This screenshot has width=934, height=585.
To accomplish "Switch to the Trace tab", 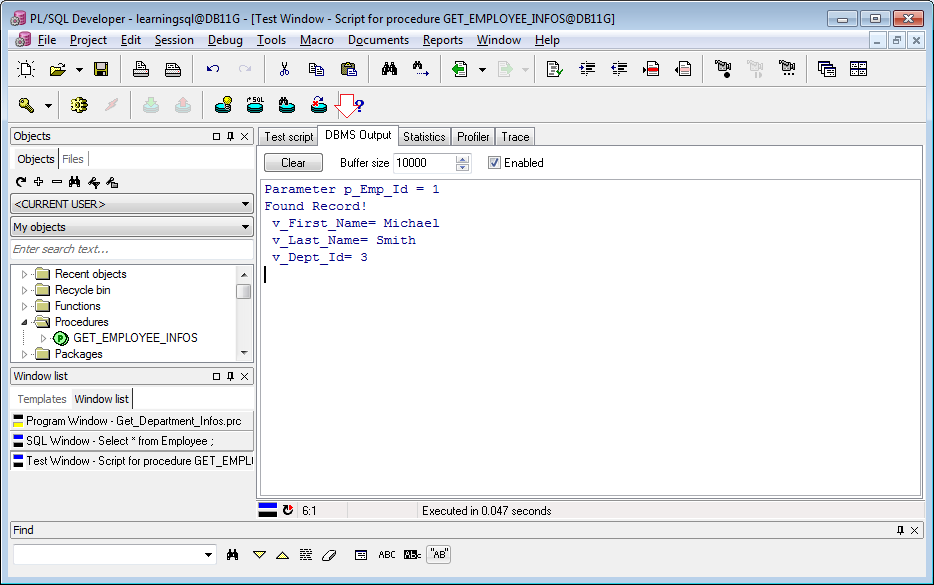I will [515, 137].
